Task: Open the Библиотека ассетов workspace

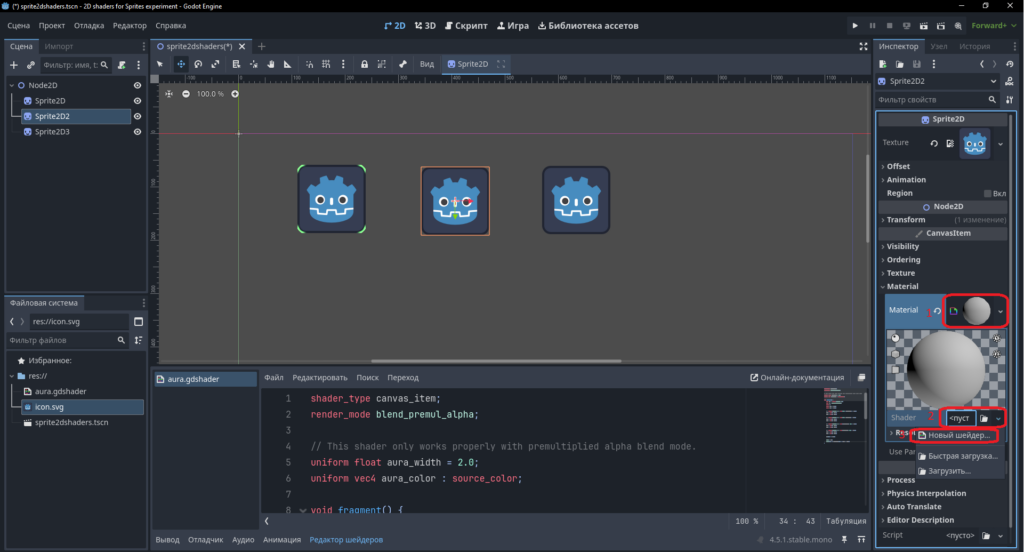Action: click(588, 25)
